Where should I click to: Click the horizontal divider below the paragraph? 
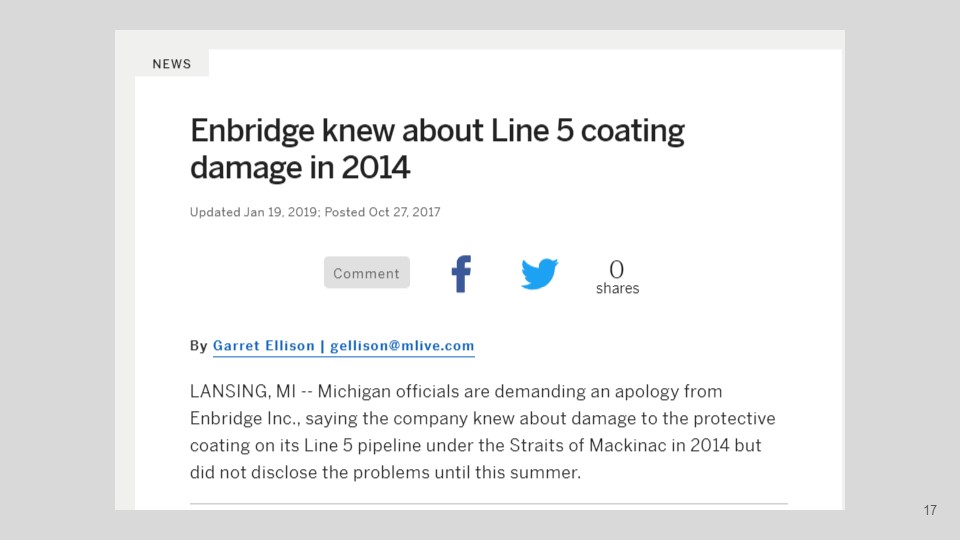(489, 503)
